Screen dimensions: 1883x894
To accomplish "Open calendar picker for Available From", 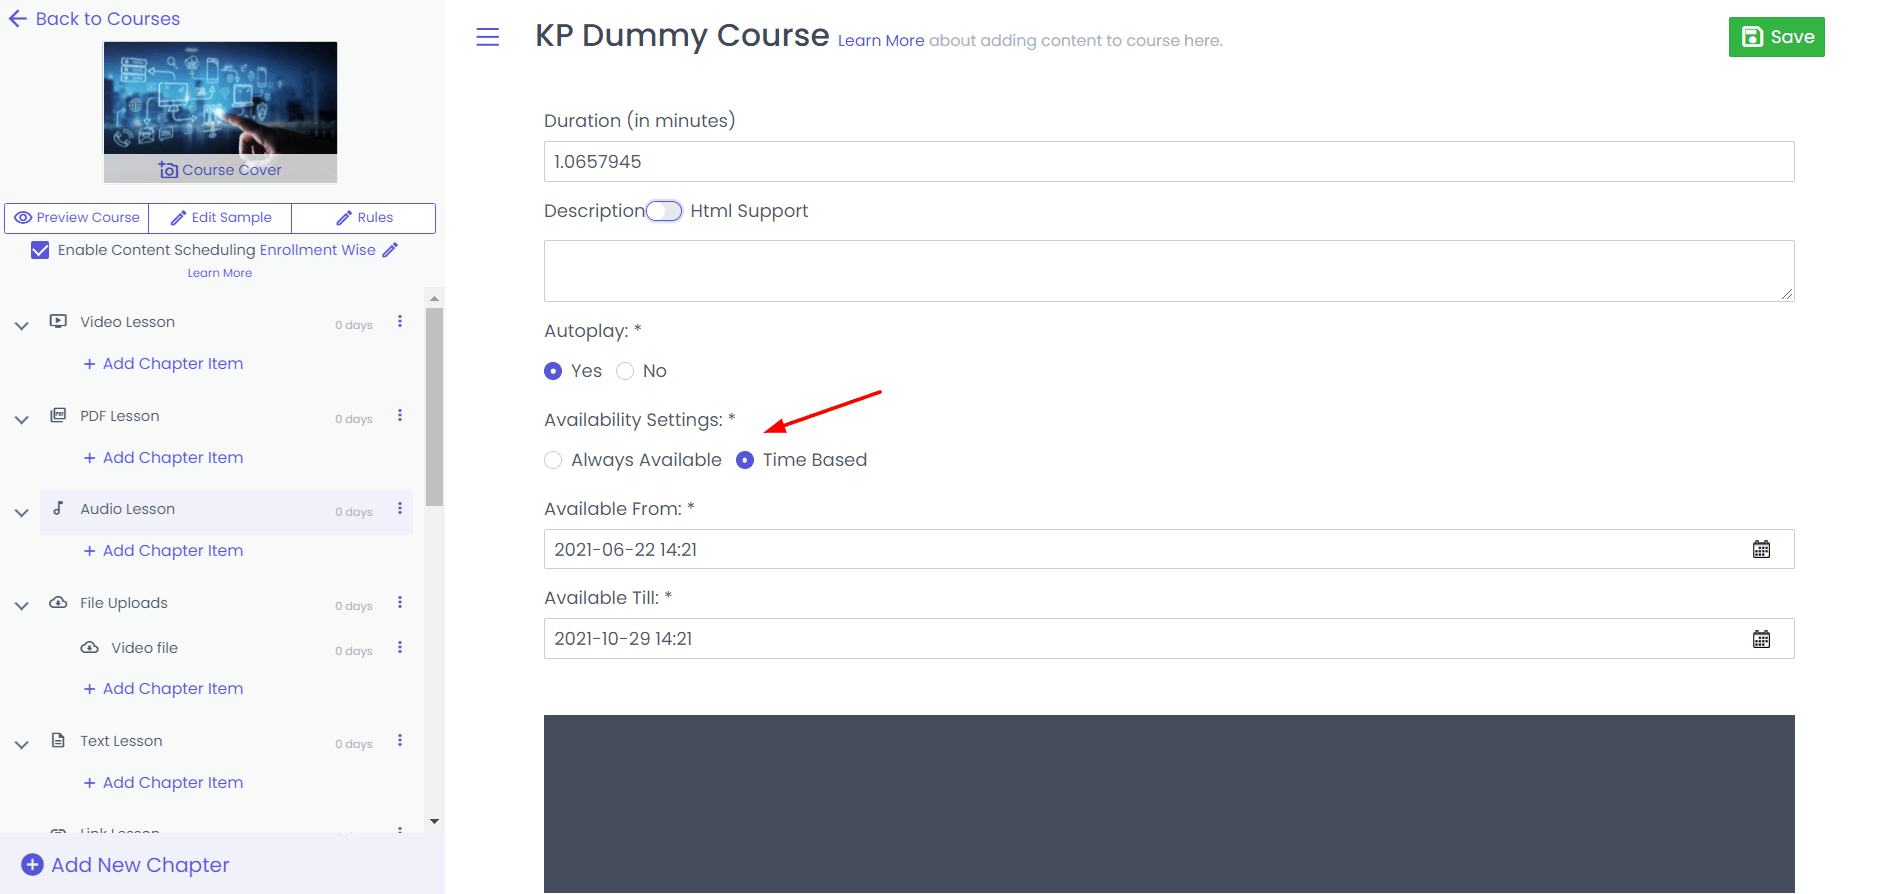I will (1761, 549).
